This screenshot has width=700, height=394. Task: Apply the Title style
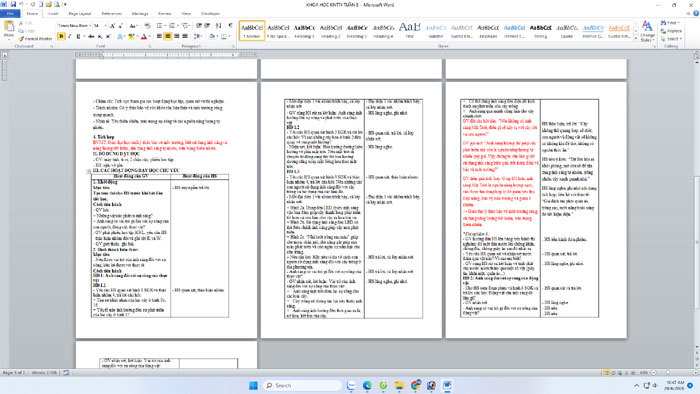point(409,30)
